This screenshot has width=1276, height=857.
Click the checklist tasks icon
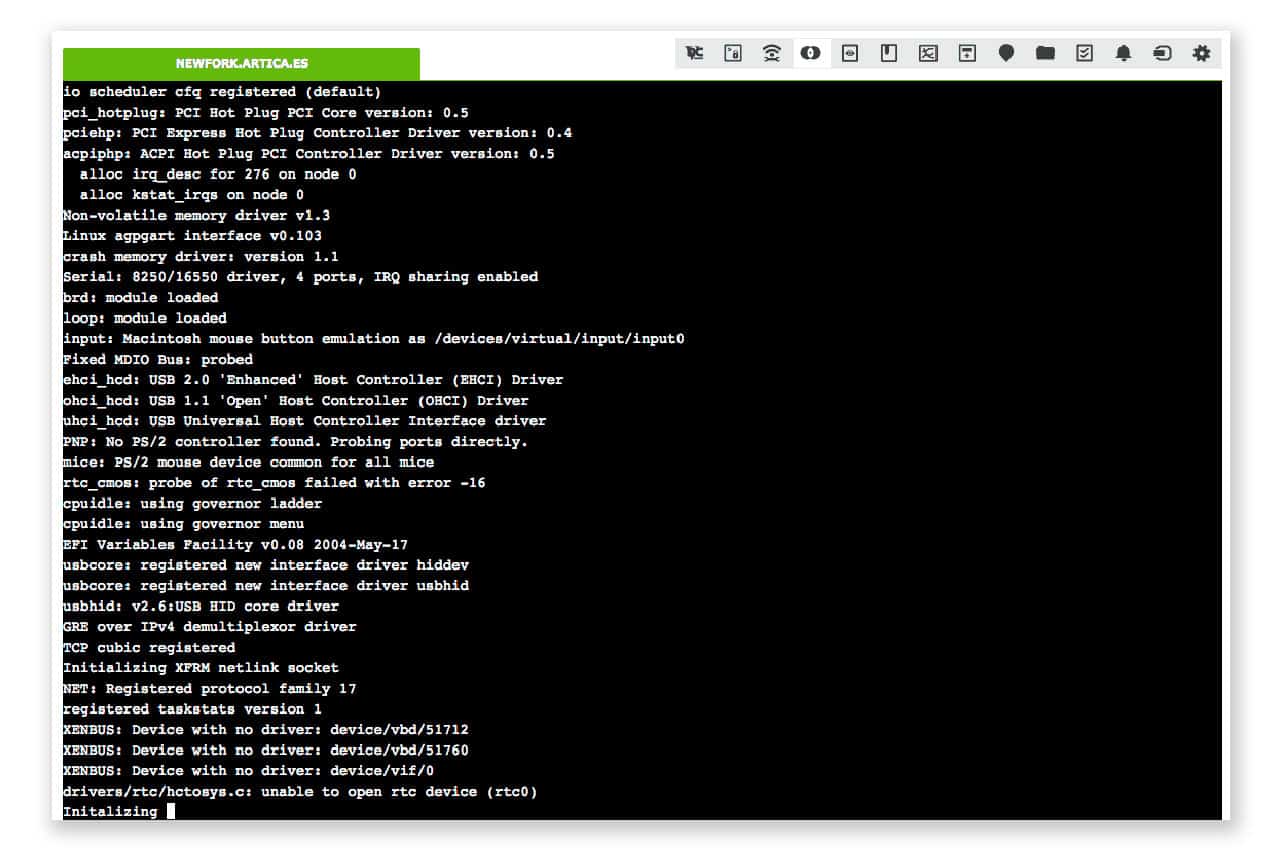(1084, 53)
